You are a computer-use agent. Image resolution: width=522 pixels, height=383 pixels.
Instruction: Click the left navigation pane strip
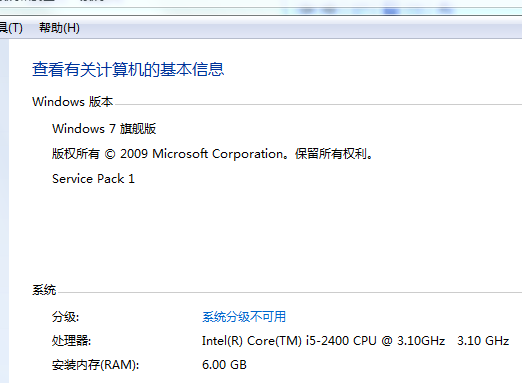(4, 211)
